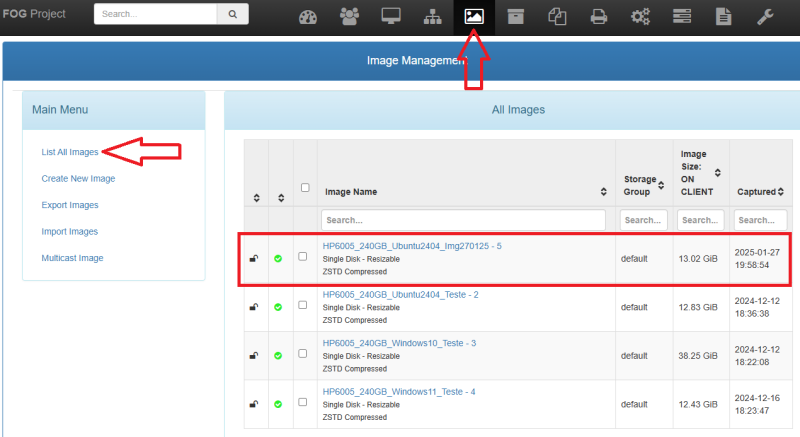Open the FOG Configuration wrench icon
This screenshot has width=800, height=437.
click(x=765, y=17)
